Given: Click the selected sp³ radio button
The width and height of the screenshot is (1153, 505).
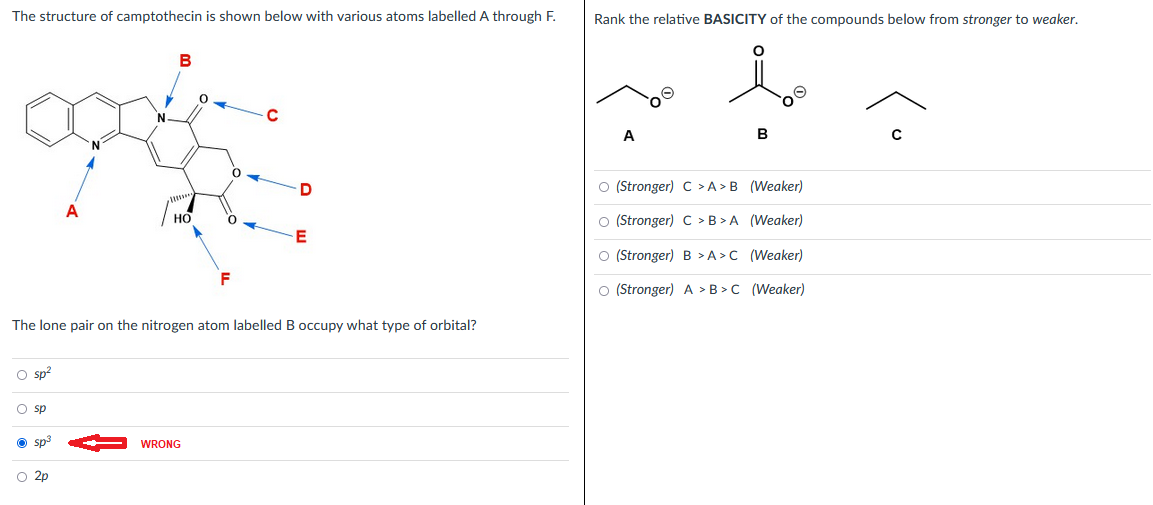Looking at the screenshot, I should 21,443.
